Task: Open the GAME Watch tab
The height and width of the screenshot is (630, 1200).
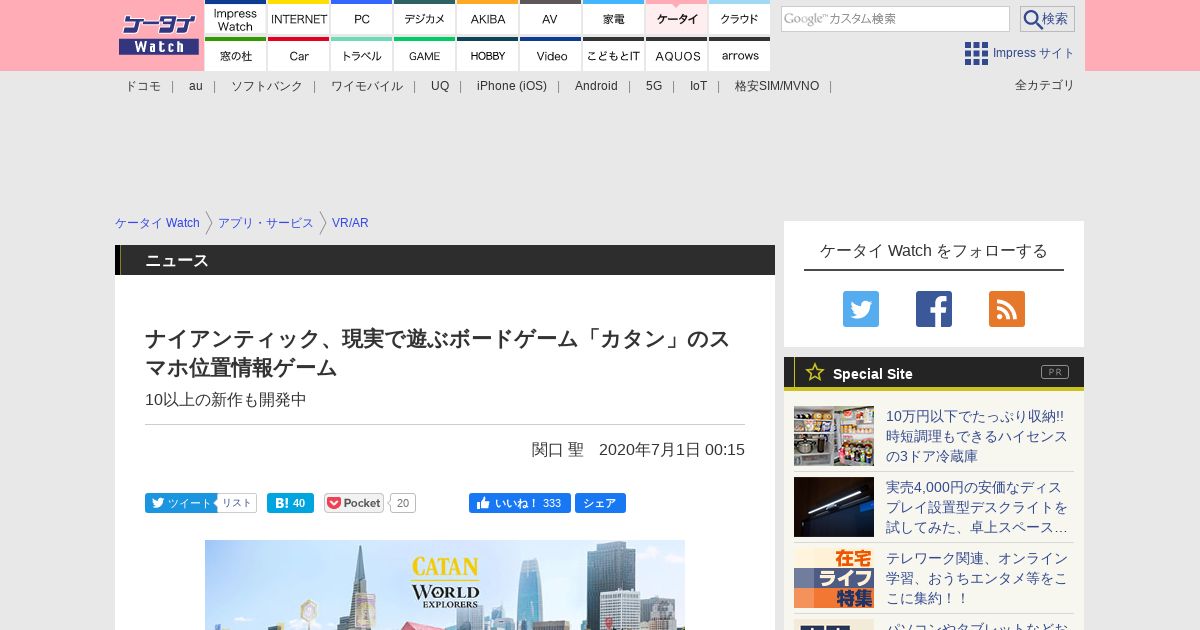Action: (x=425, y=55)
